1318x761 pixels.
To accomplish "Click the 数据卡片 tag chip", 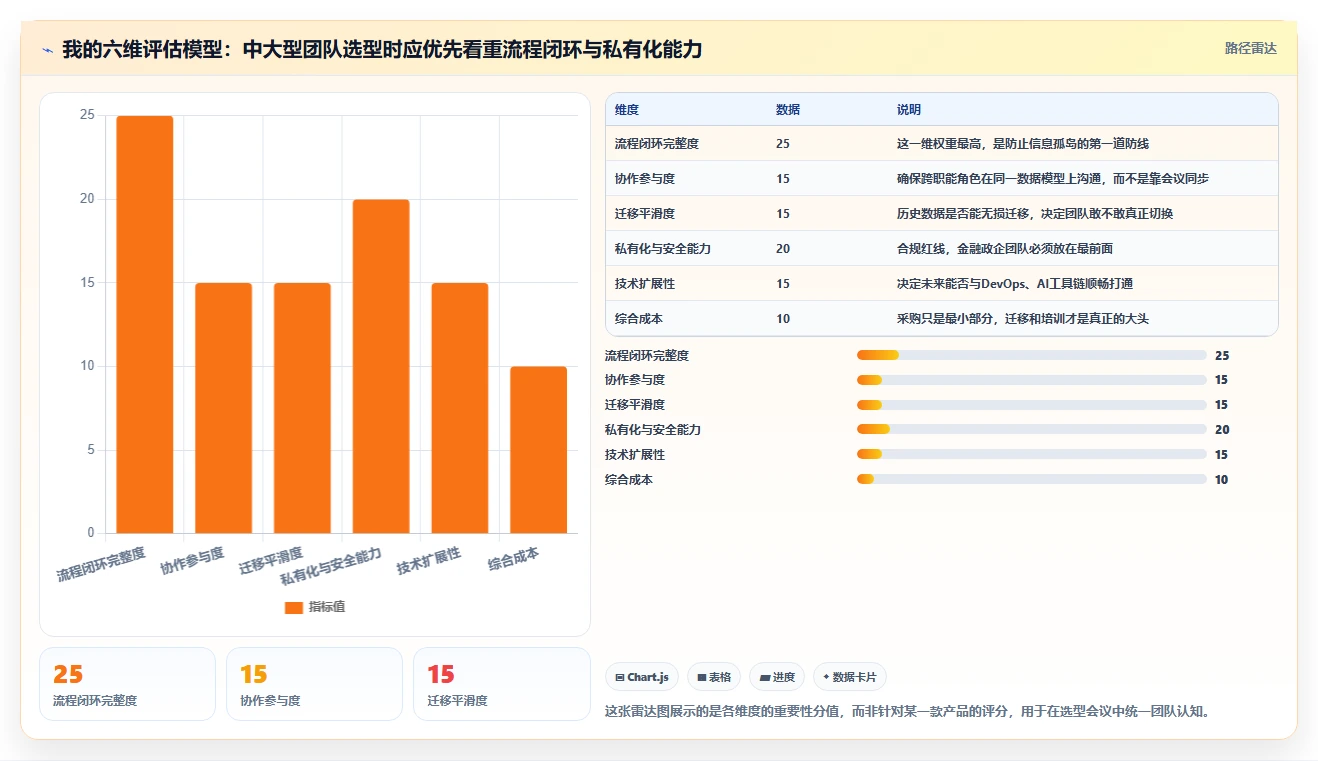I will (850, 677).
